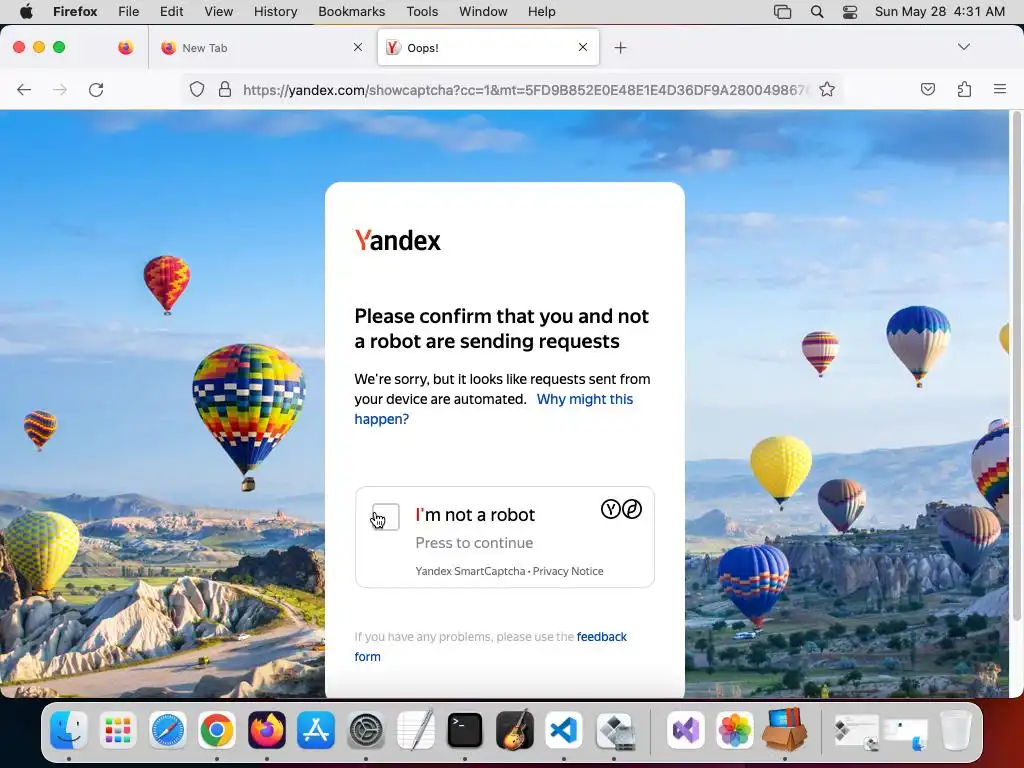Viewport: 1024px width, 768px height.
Task: Open App Store from the dock
Action: [316, 729]
